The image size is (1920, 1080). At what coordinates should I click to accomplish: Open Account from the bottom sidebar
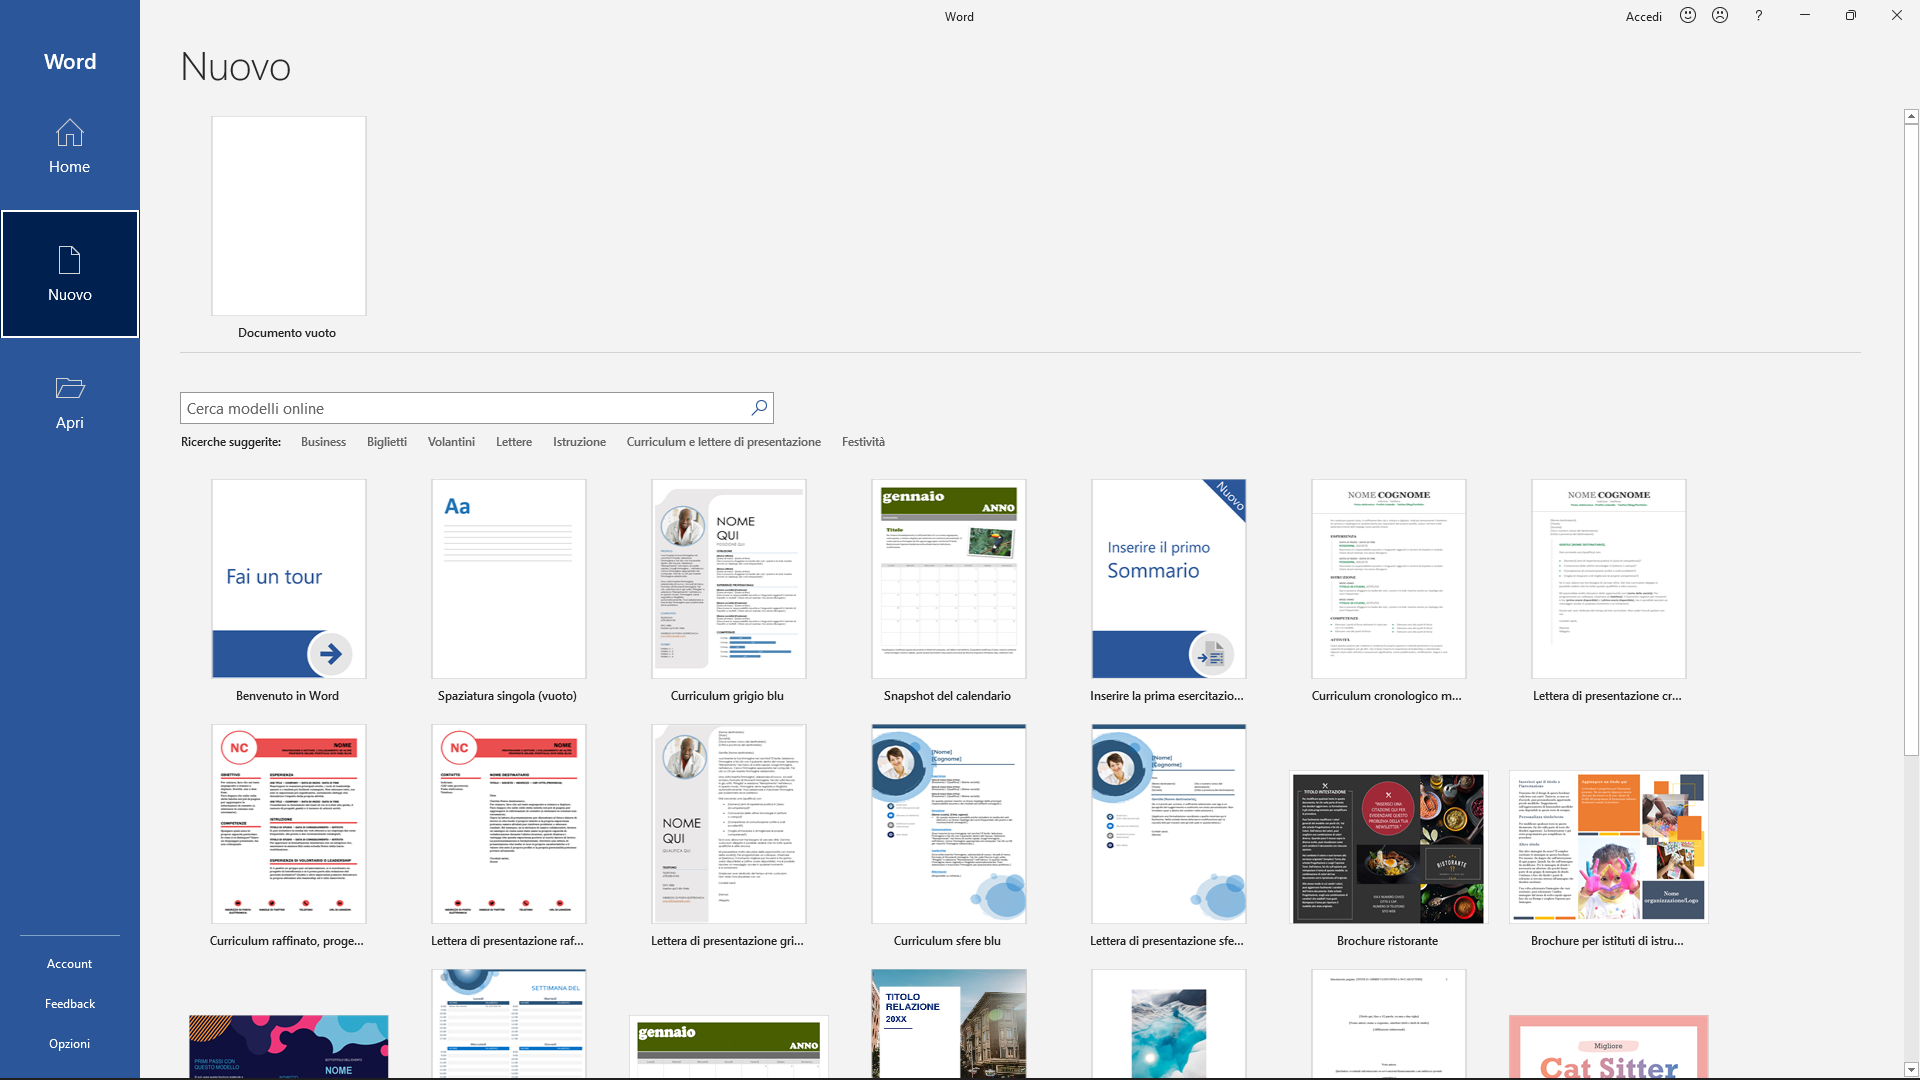[x=69, y=963]
